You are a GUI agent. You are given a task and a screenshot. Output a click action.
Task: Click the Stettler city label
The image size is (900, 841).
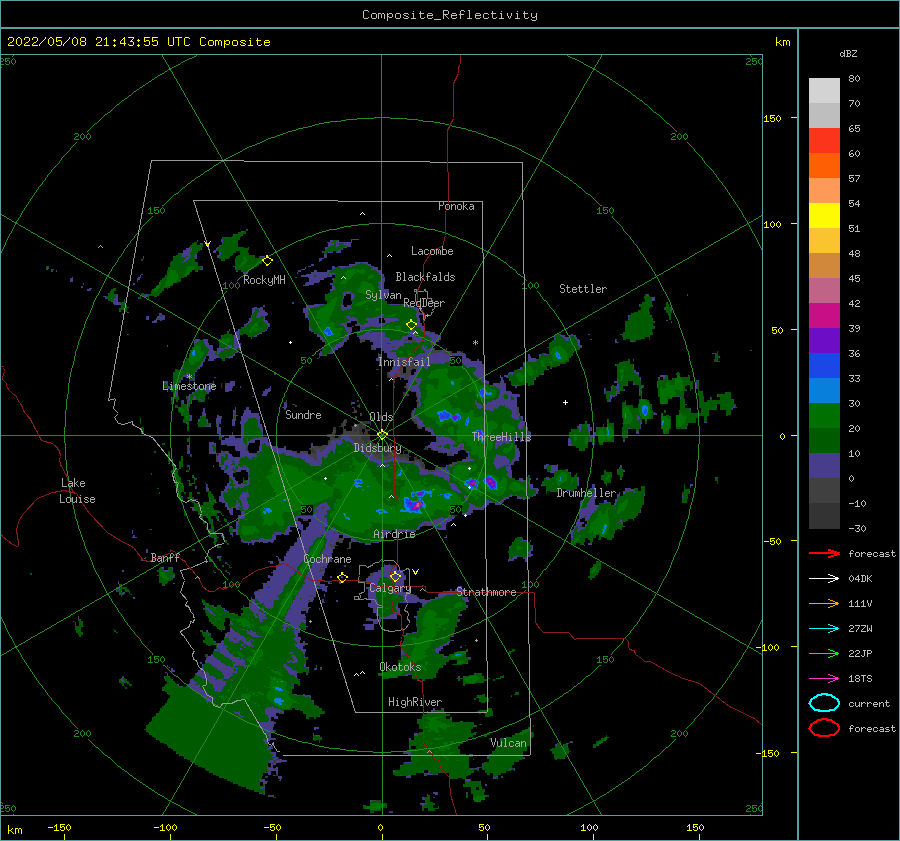[583, 289]
